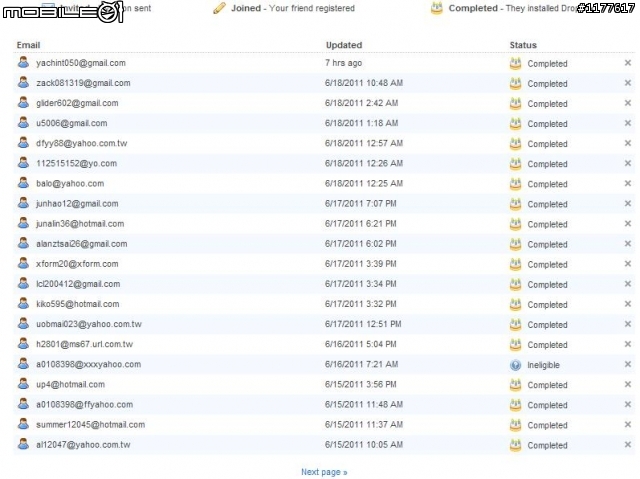Select the email 112515152@yo.com

(76, 163)
